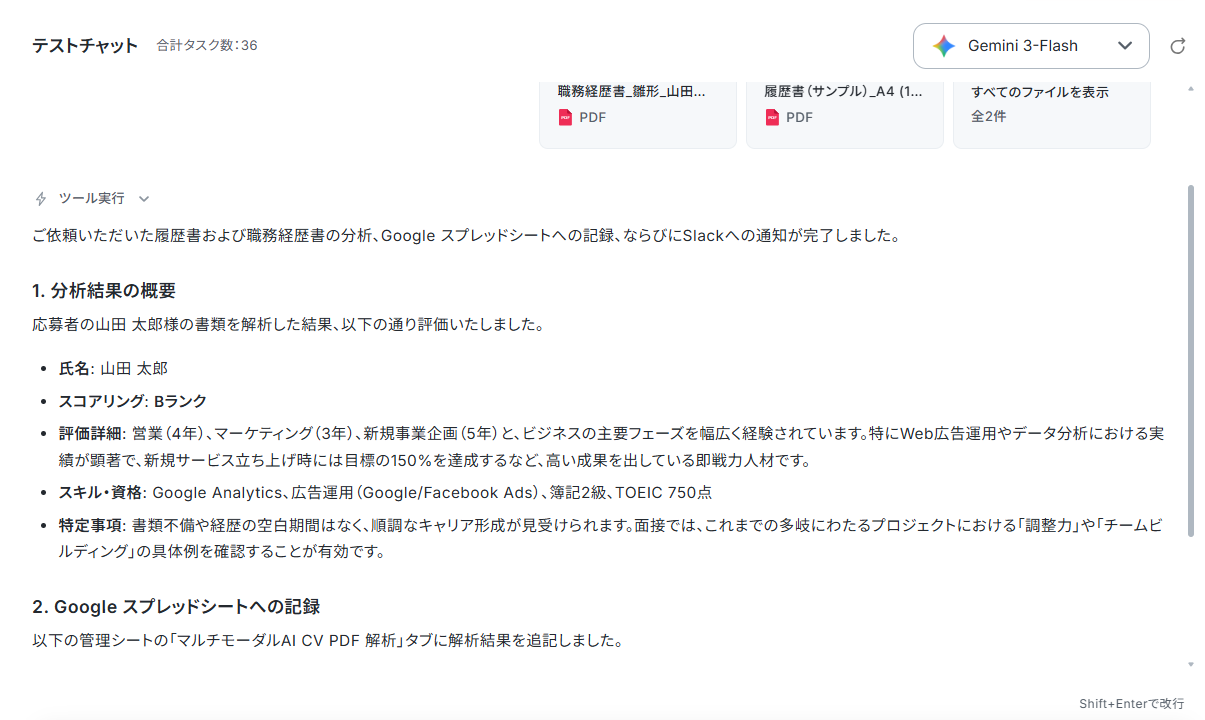Click the heading 1. 分析結果の概要
The image size is (1205, 720).
[104, 291]
